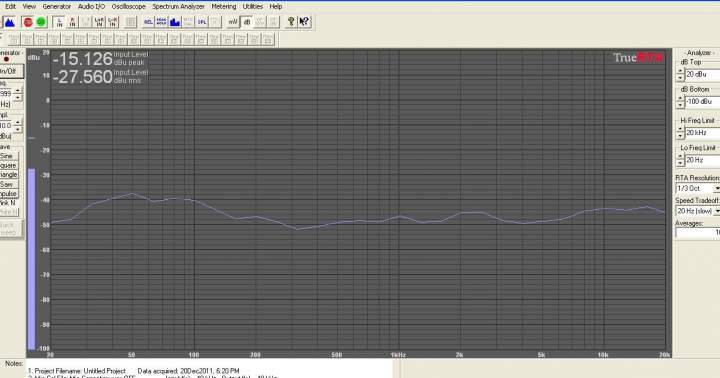Select the Square waveform button

pyautogui.click(x=8, y=165)
